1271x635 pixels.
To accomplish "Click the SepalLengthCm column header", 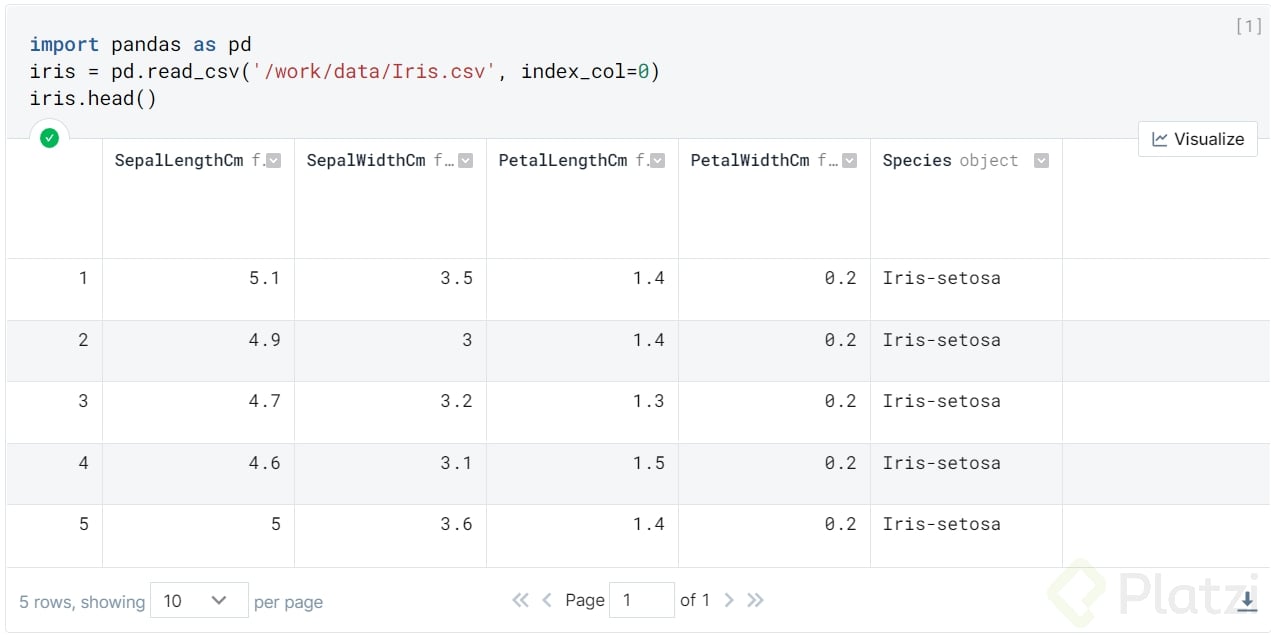I will tap(179, 161).
